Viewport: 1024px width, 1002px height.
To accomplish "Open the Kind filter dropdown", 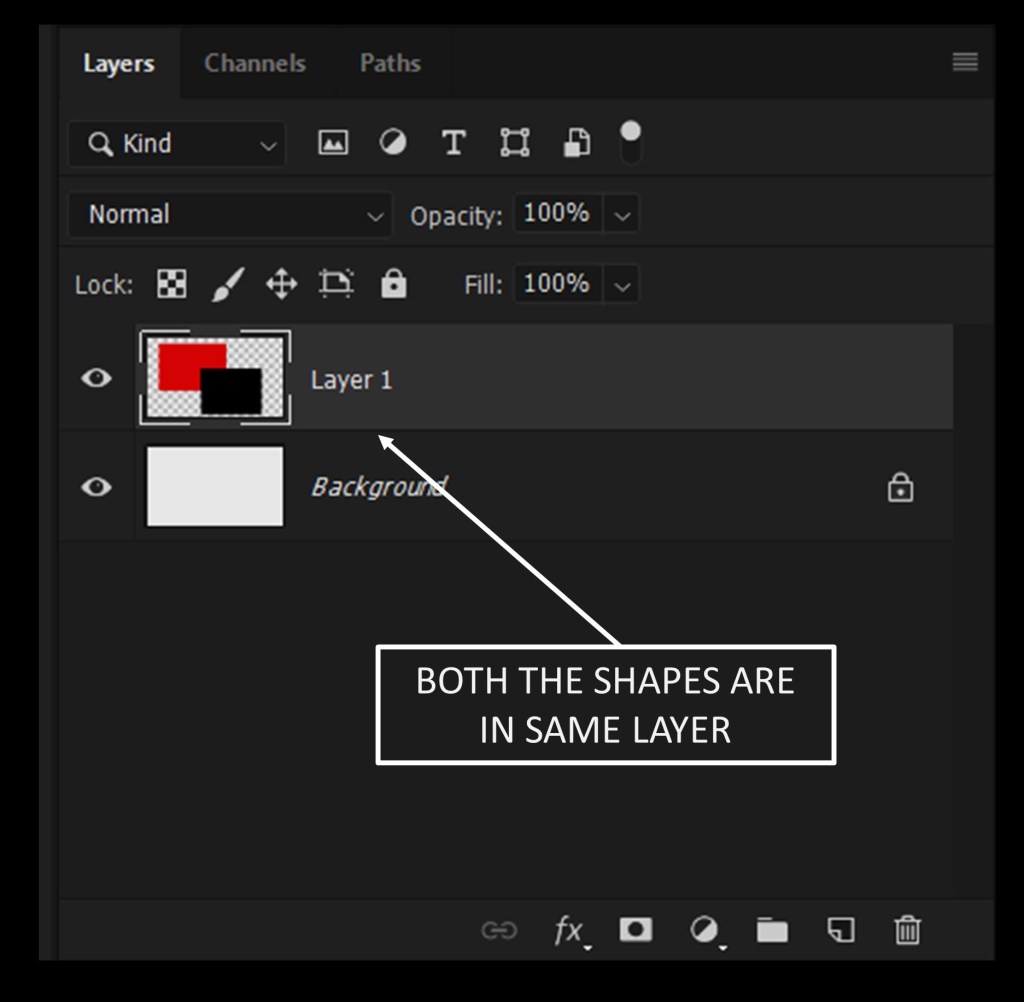I will pyautogui.click(x=177, y=144).
